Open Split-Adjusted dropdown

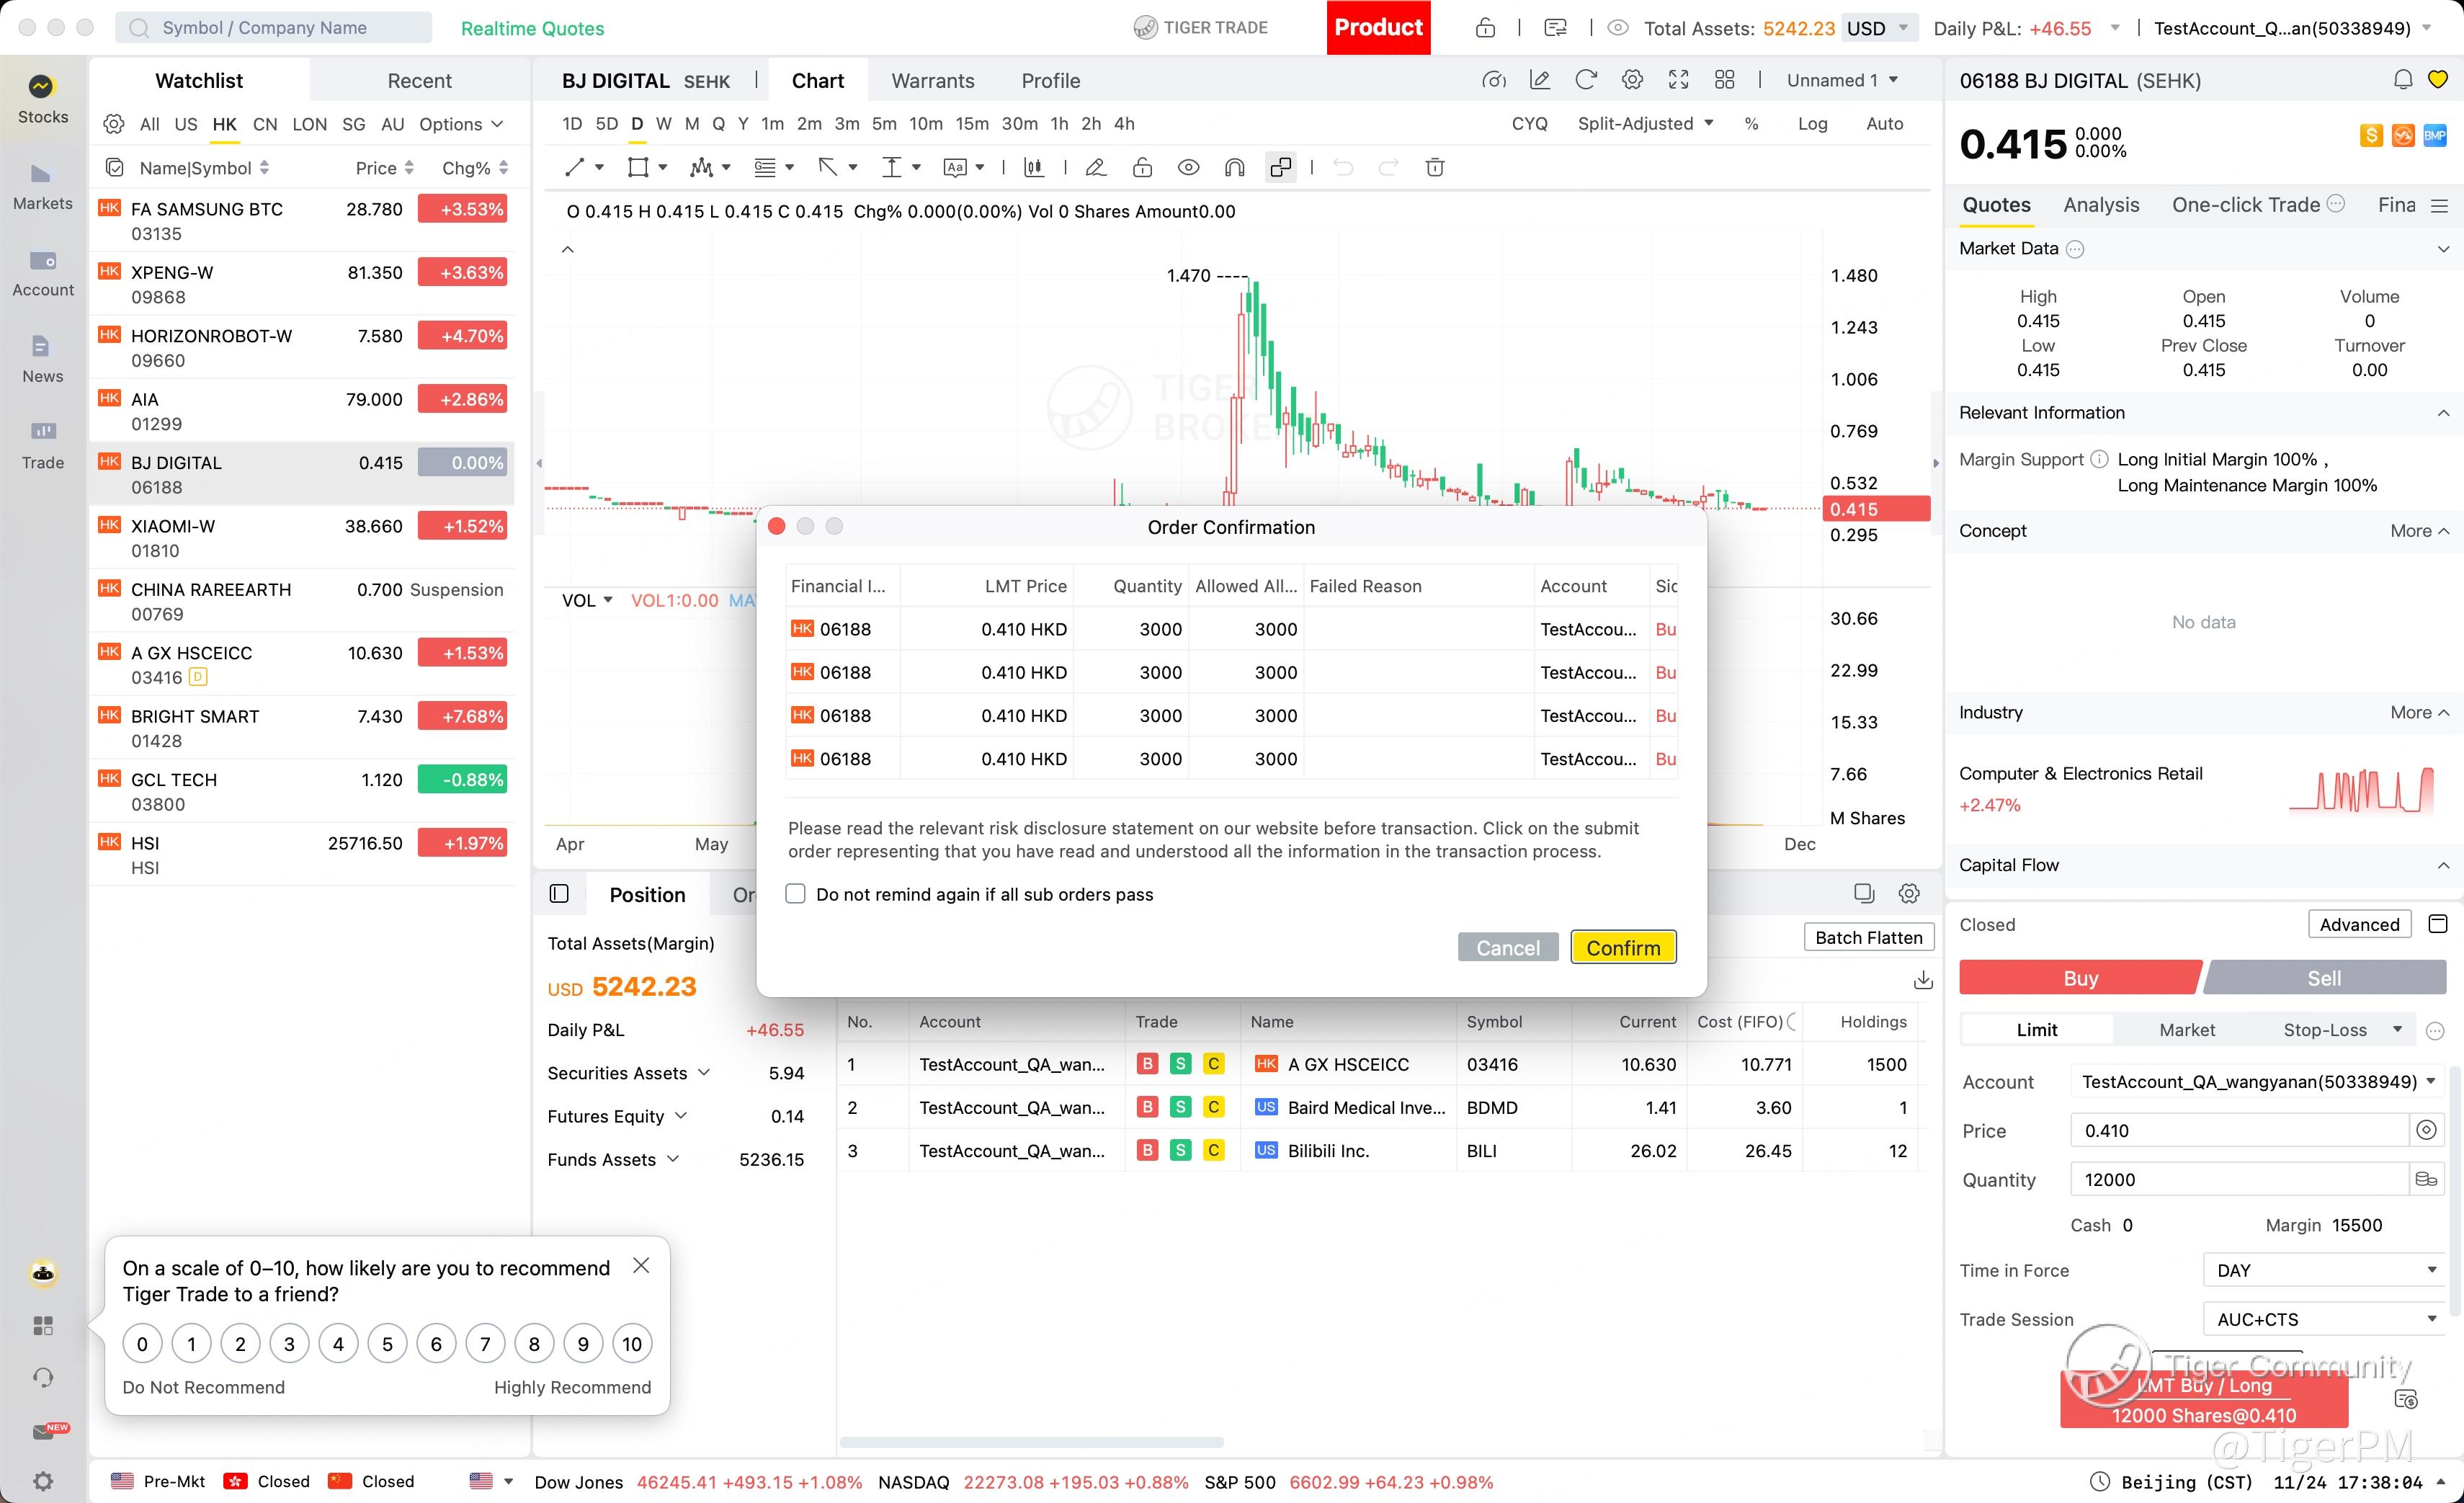click(1645, 124)
